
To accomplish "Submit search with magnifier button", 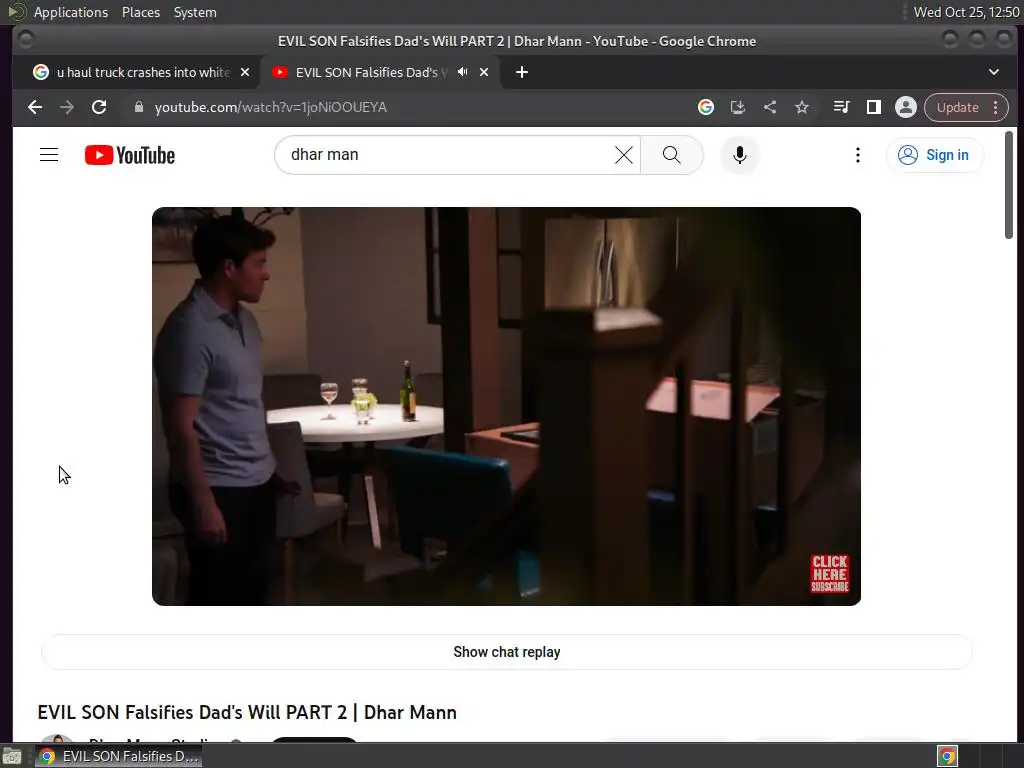I will coord(671,155).
